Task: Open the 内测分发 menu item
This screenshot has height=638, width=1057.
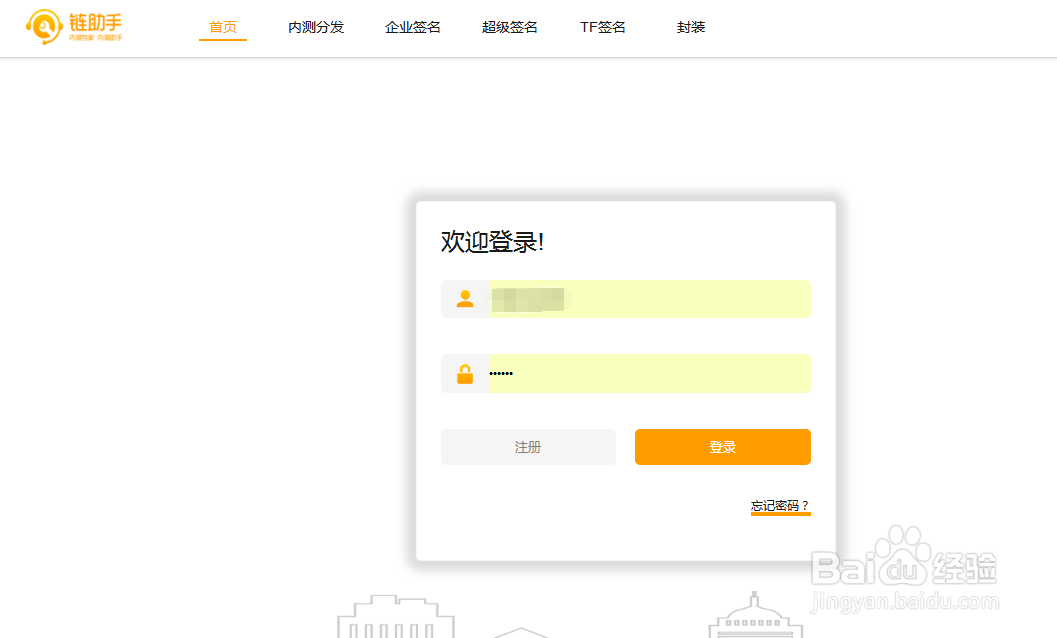Action: pyautogui.click(x=316, y=27)
